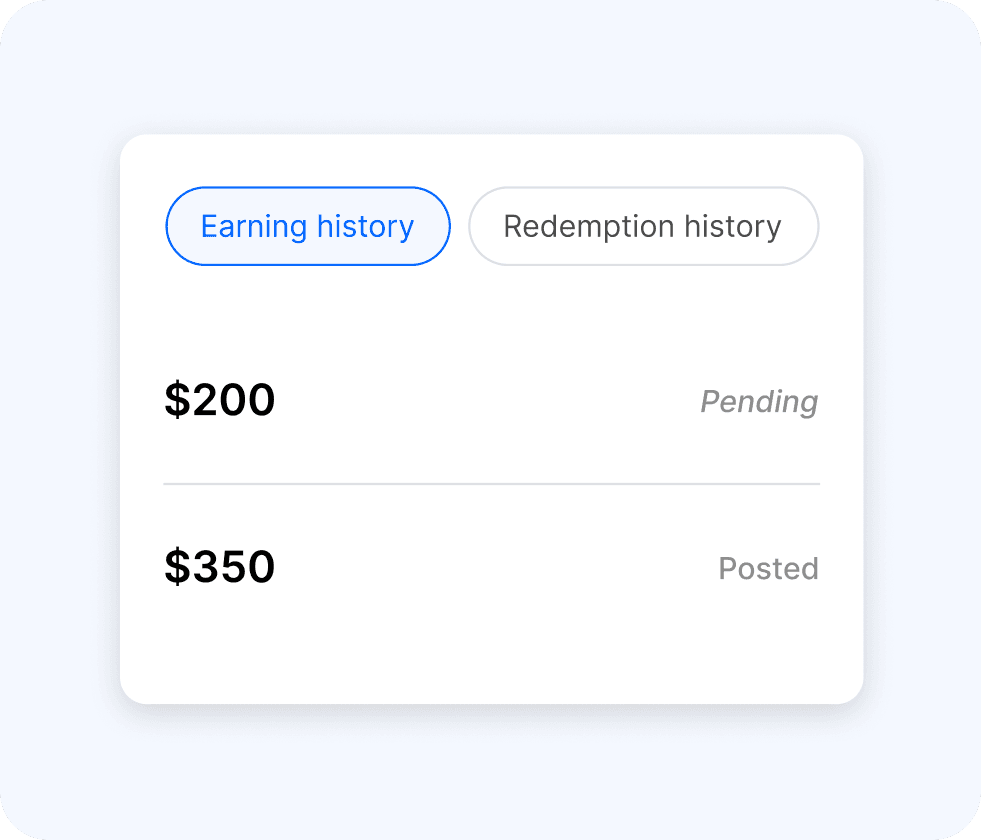This screenshot has height=840, width=981.
Task: Click the Redemption history pill button
Action: pos(643,226)
